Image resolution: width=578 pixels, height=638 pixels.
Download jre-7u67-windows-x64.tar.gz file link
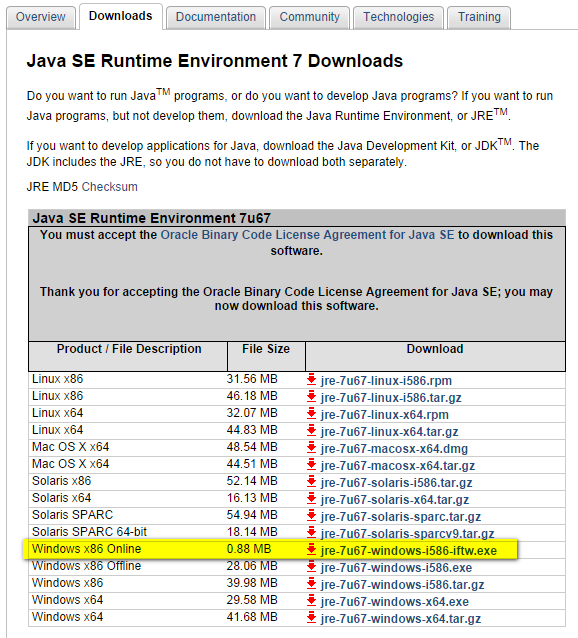pos(401,619)
